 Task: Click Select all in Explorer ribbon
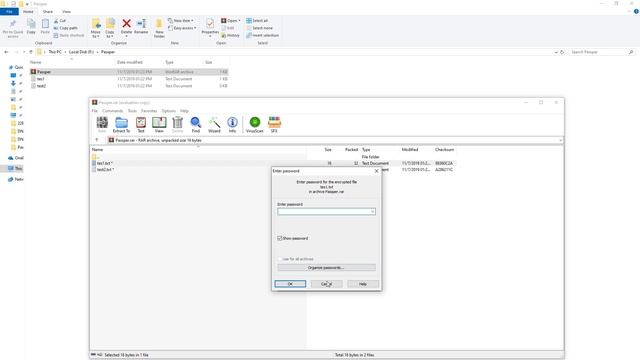pyautogui.click(x=257, y=20)
